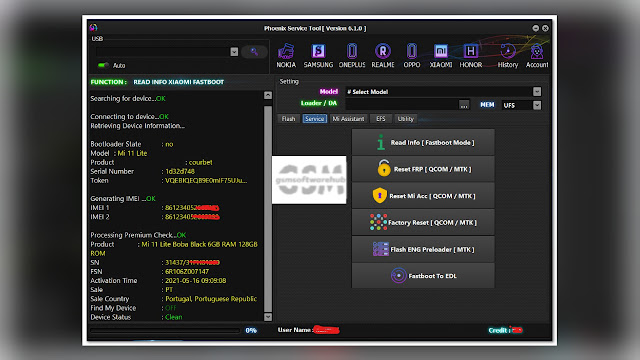Click the Credit label in status bar
The image size is (640, 360).
(498, 330)
